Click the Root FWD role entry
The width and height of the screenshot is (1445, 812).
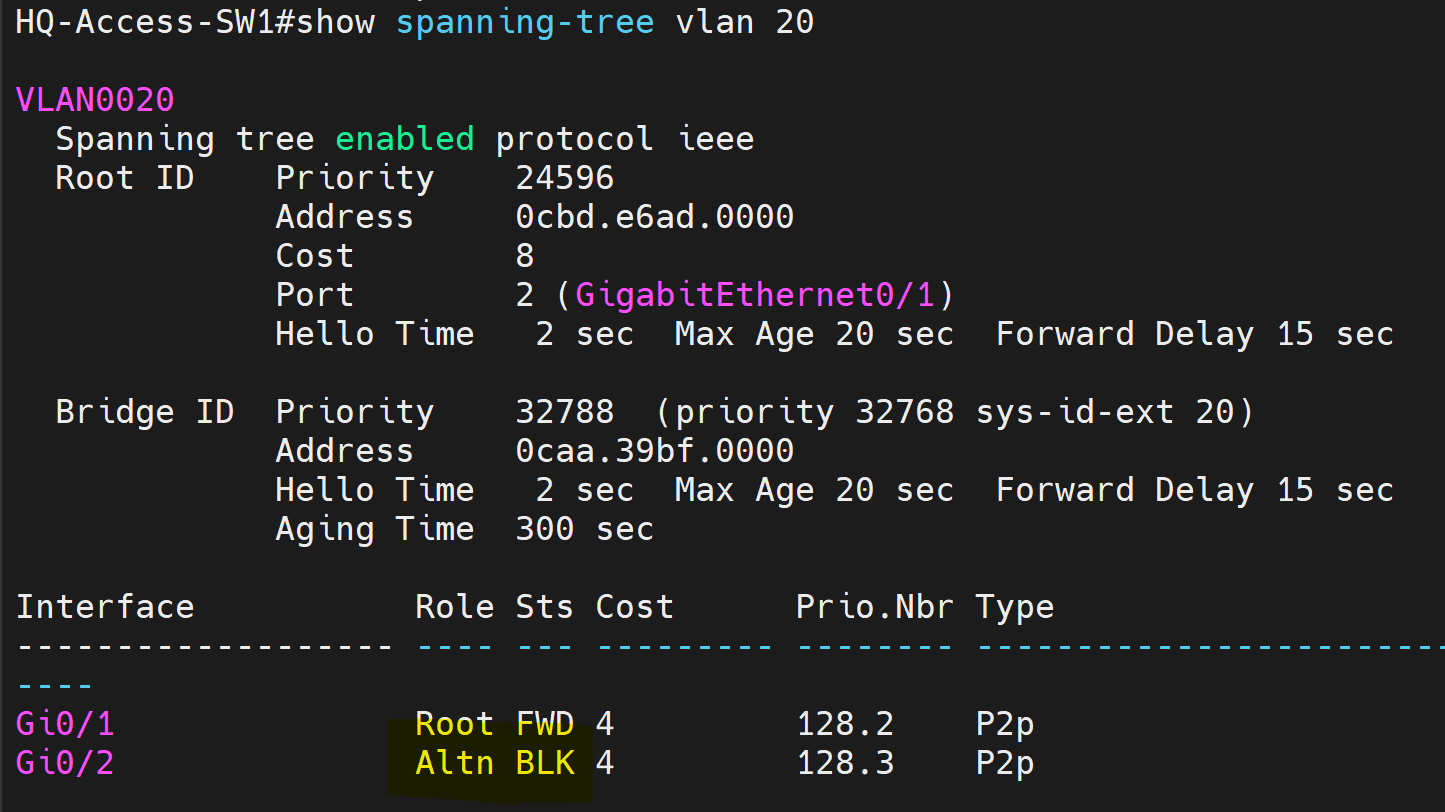[495, 724]
